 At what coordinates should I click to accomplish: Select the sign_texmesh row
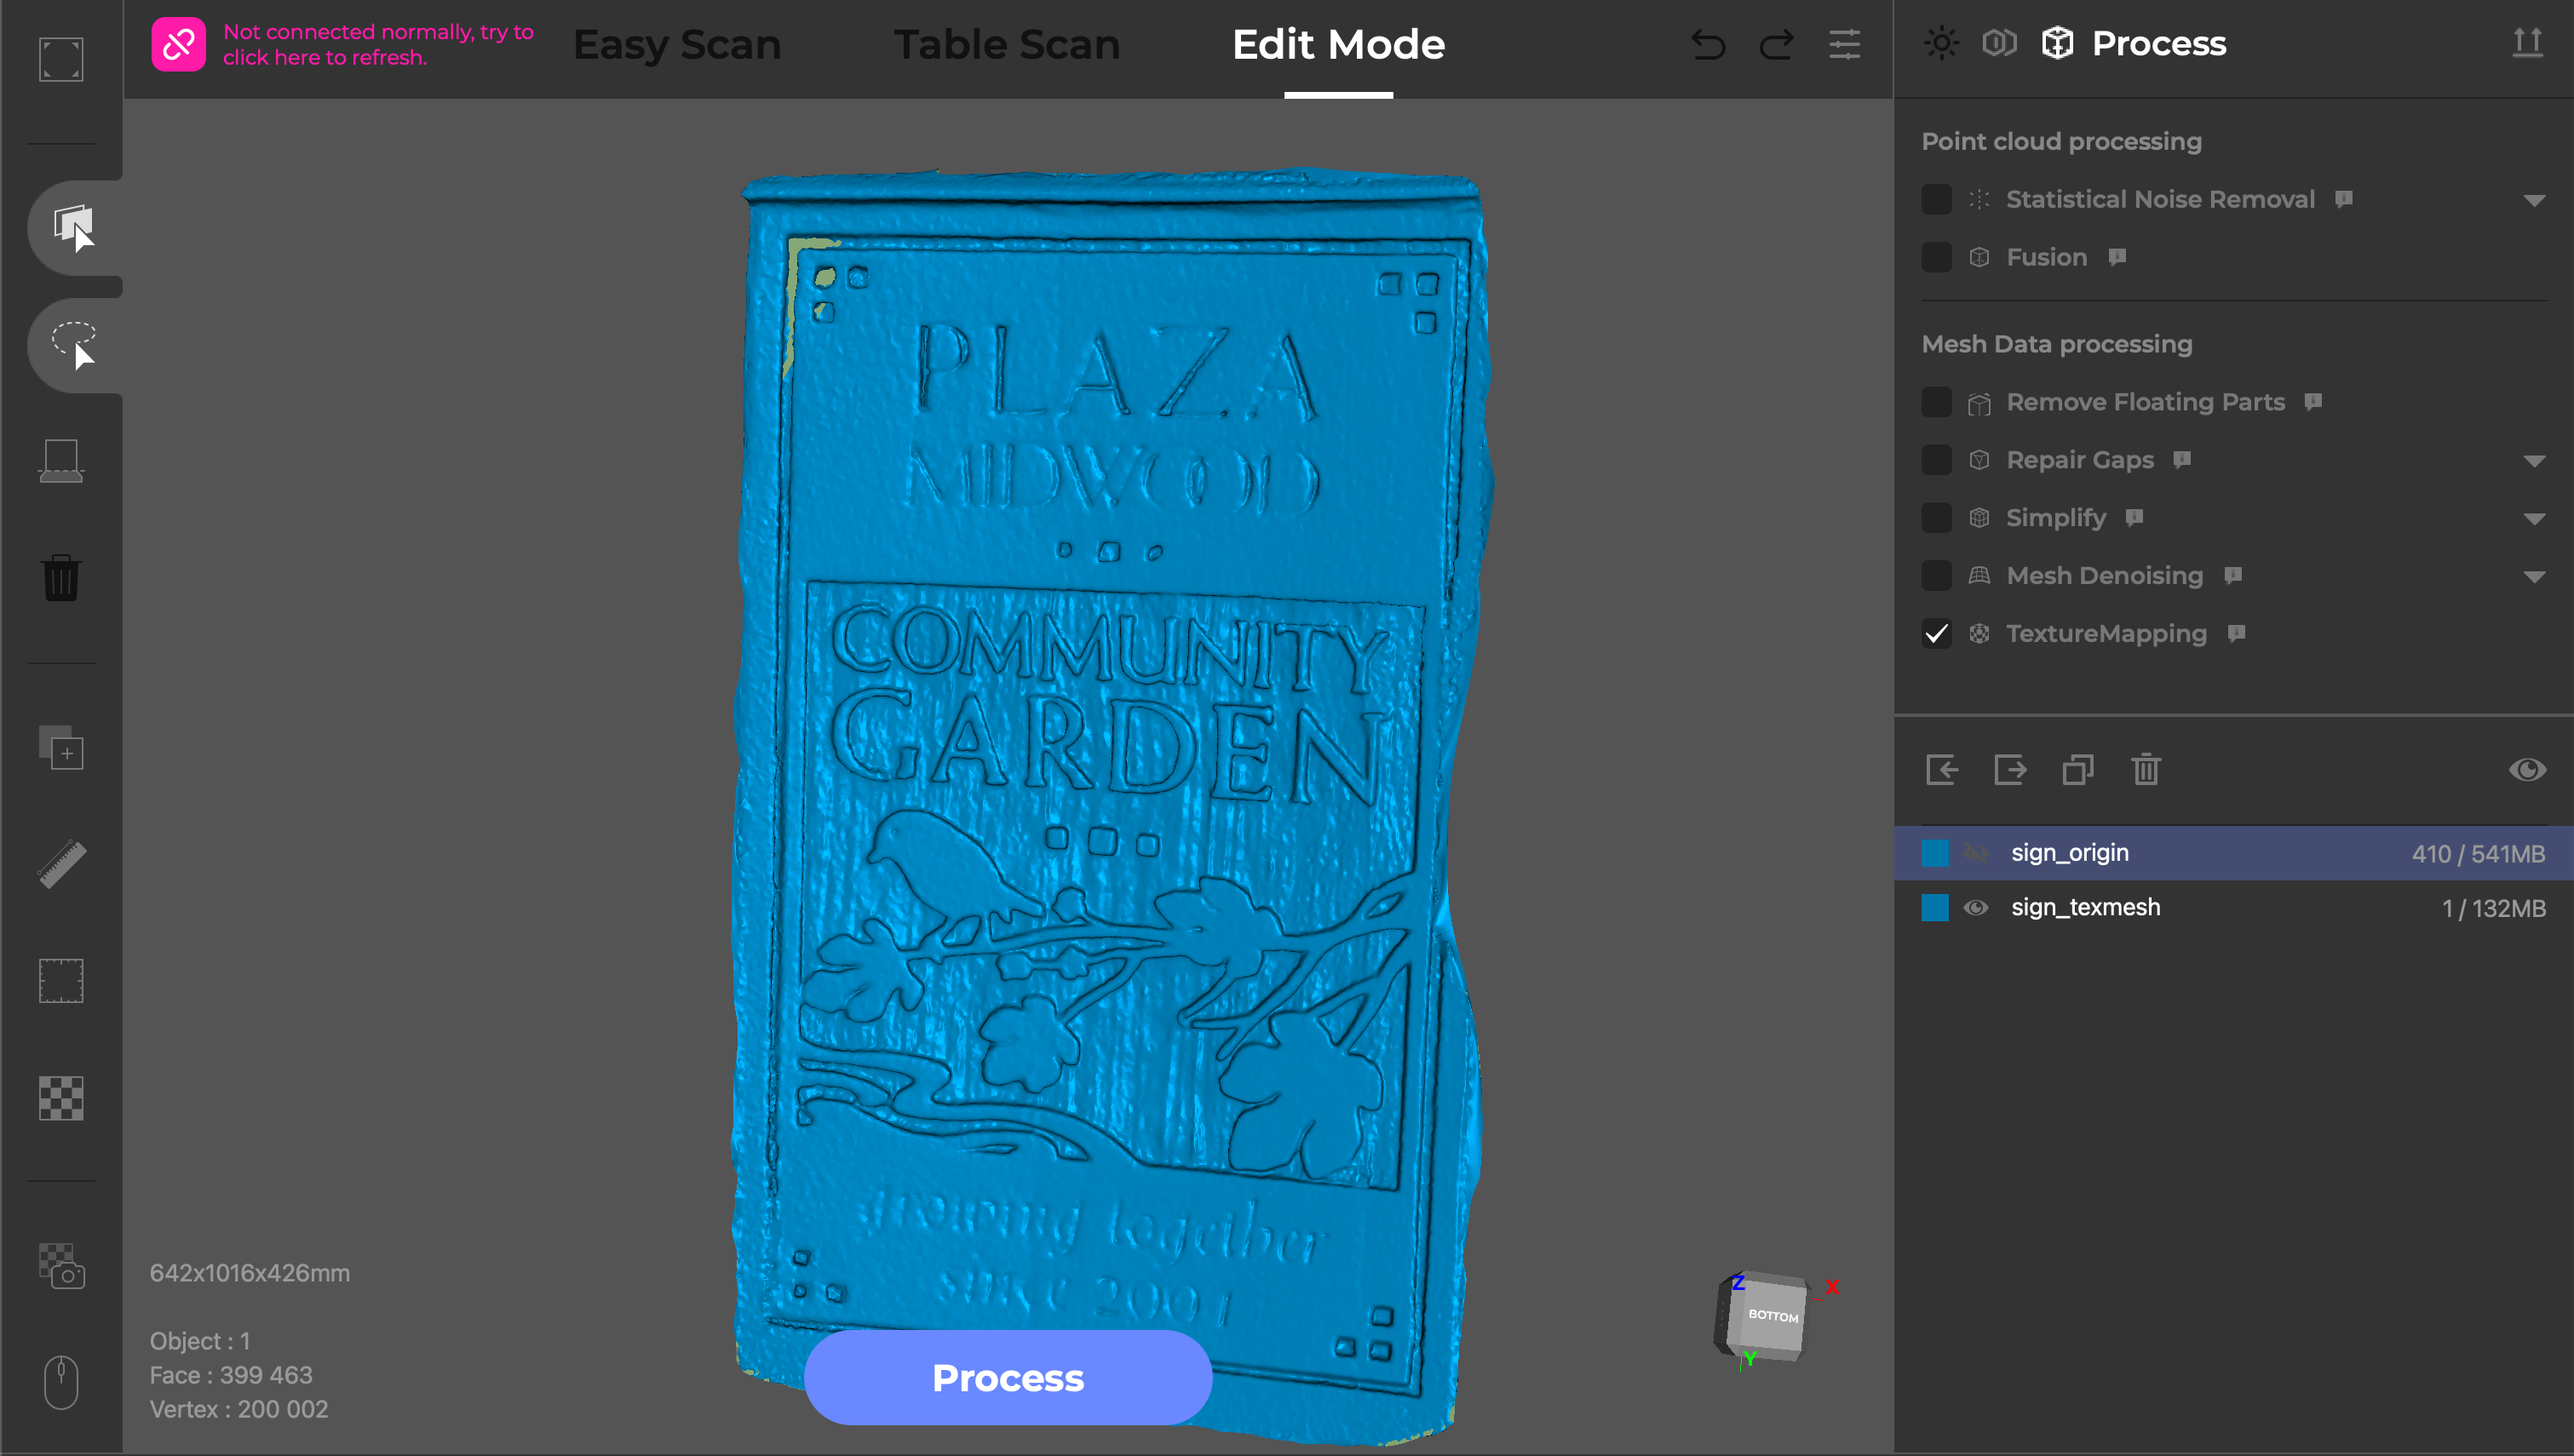(x=2233, y=908)
